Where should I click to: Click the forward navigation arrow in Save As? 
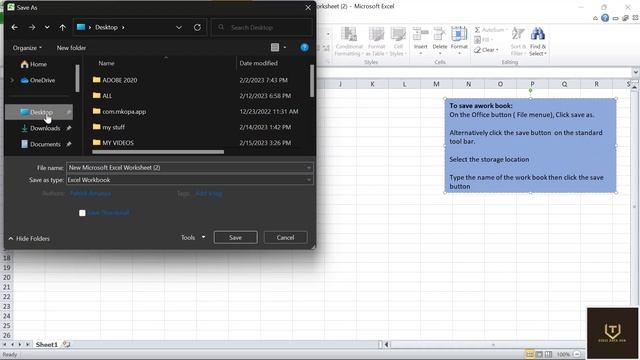(x=32, y=27)
